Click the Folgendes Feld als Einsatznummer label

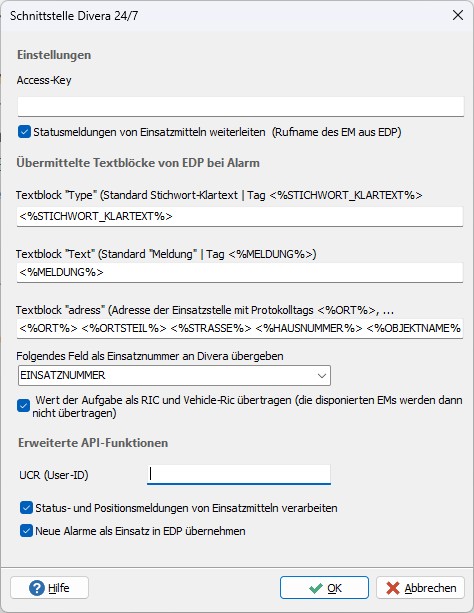tap(150, 356)
